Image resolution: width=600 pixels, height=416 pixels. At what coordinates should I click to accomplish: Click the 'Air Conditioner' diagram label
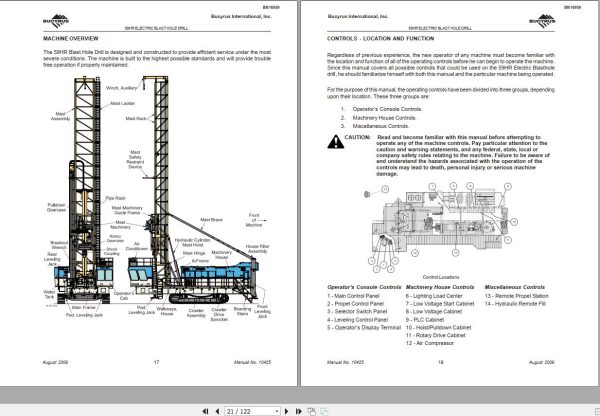pos(137,246)
